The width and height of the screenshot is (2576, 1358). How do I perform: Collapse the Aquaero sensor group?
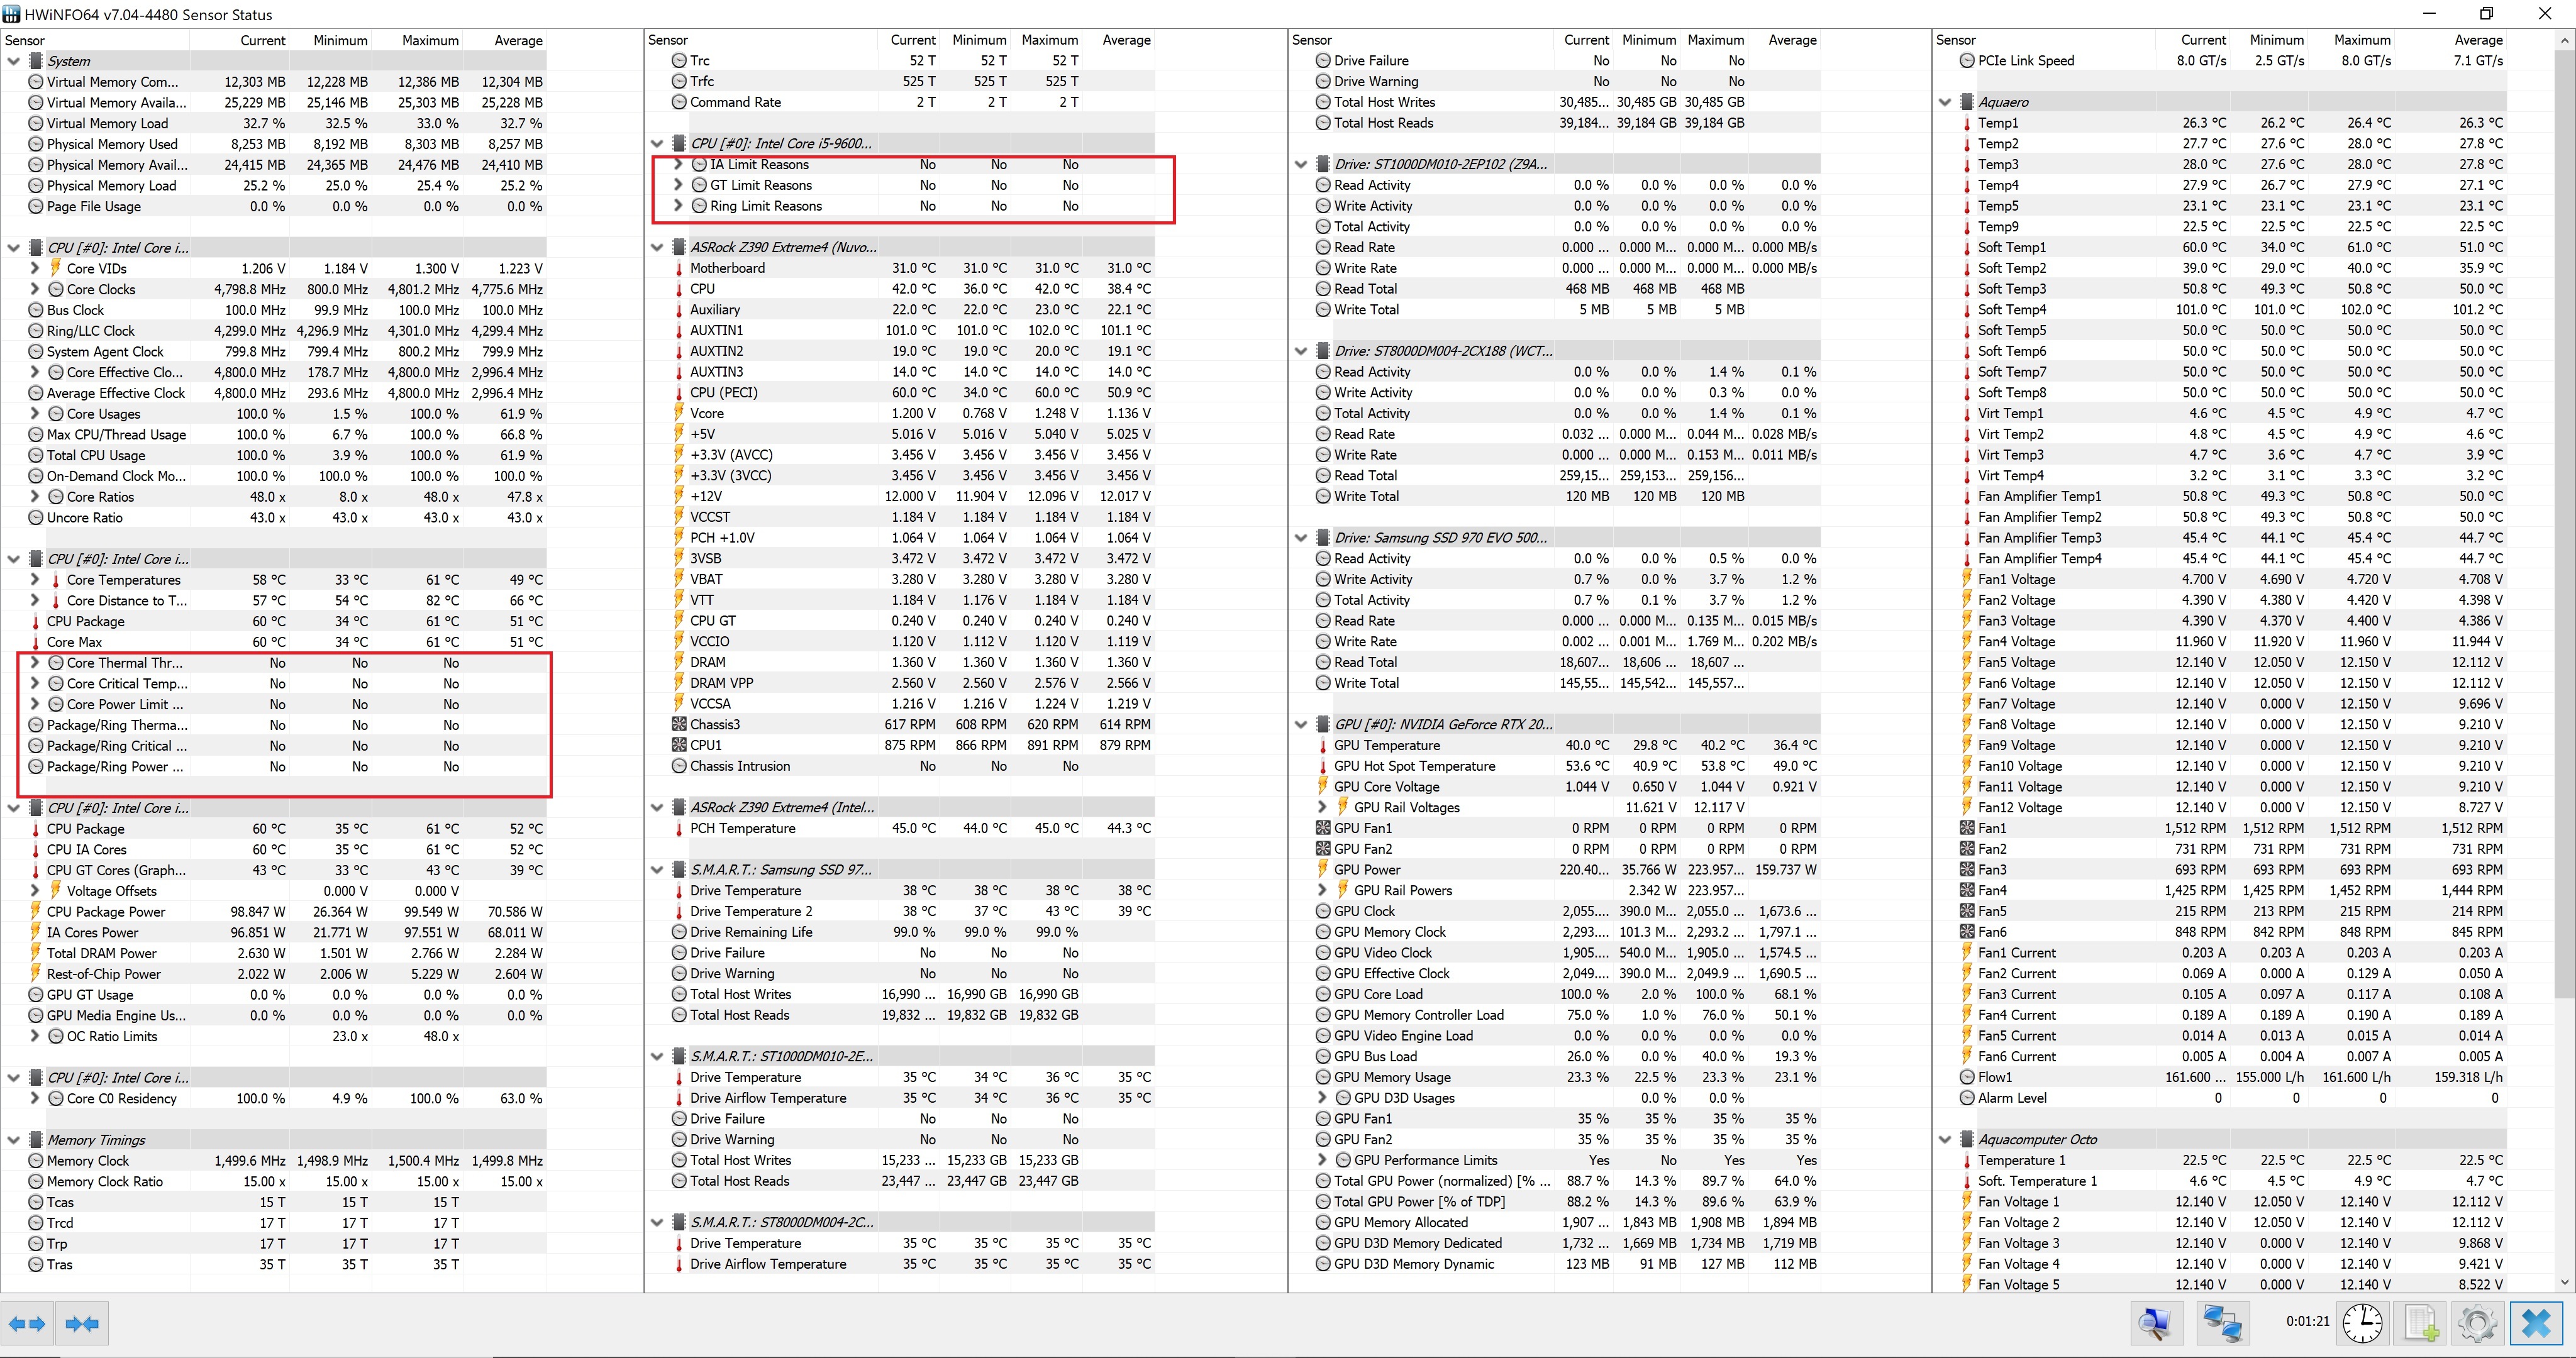coord(1945,102)
